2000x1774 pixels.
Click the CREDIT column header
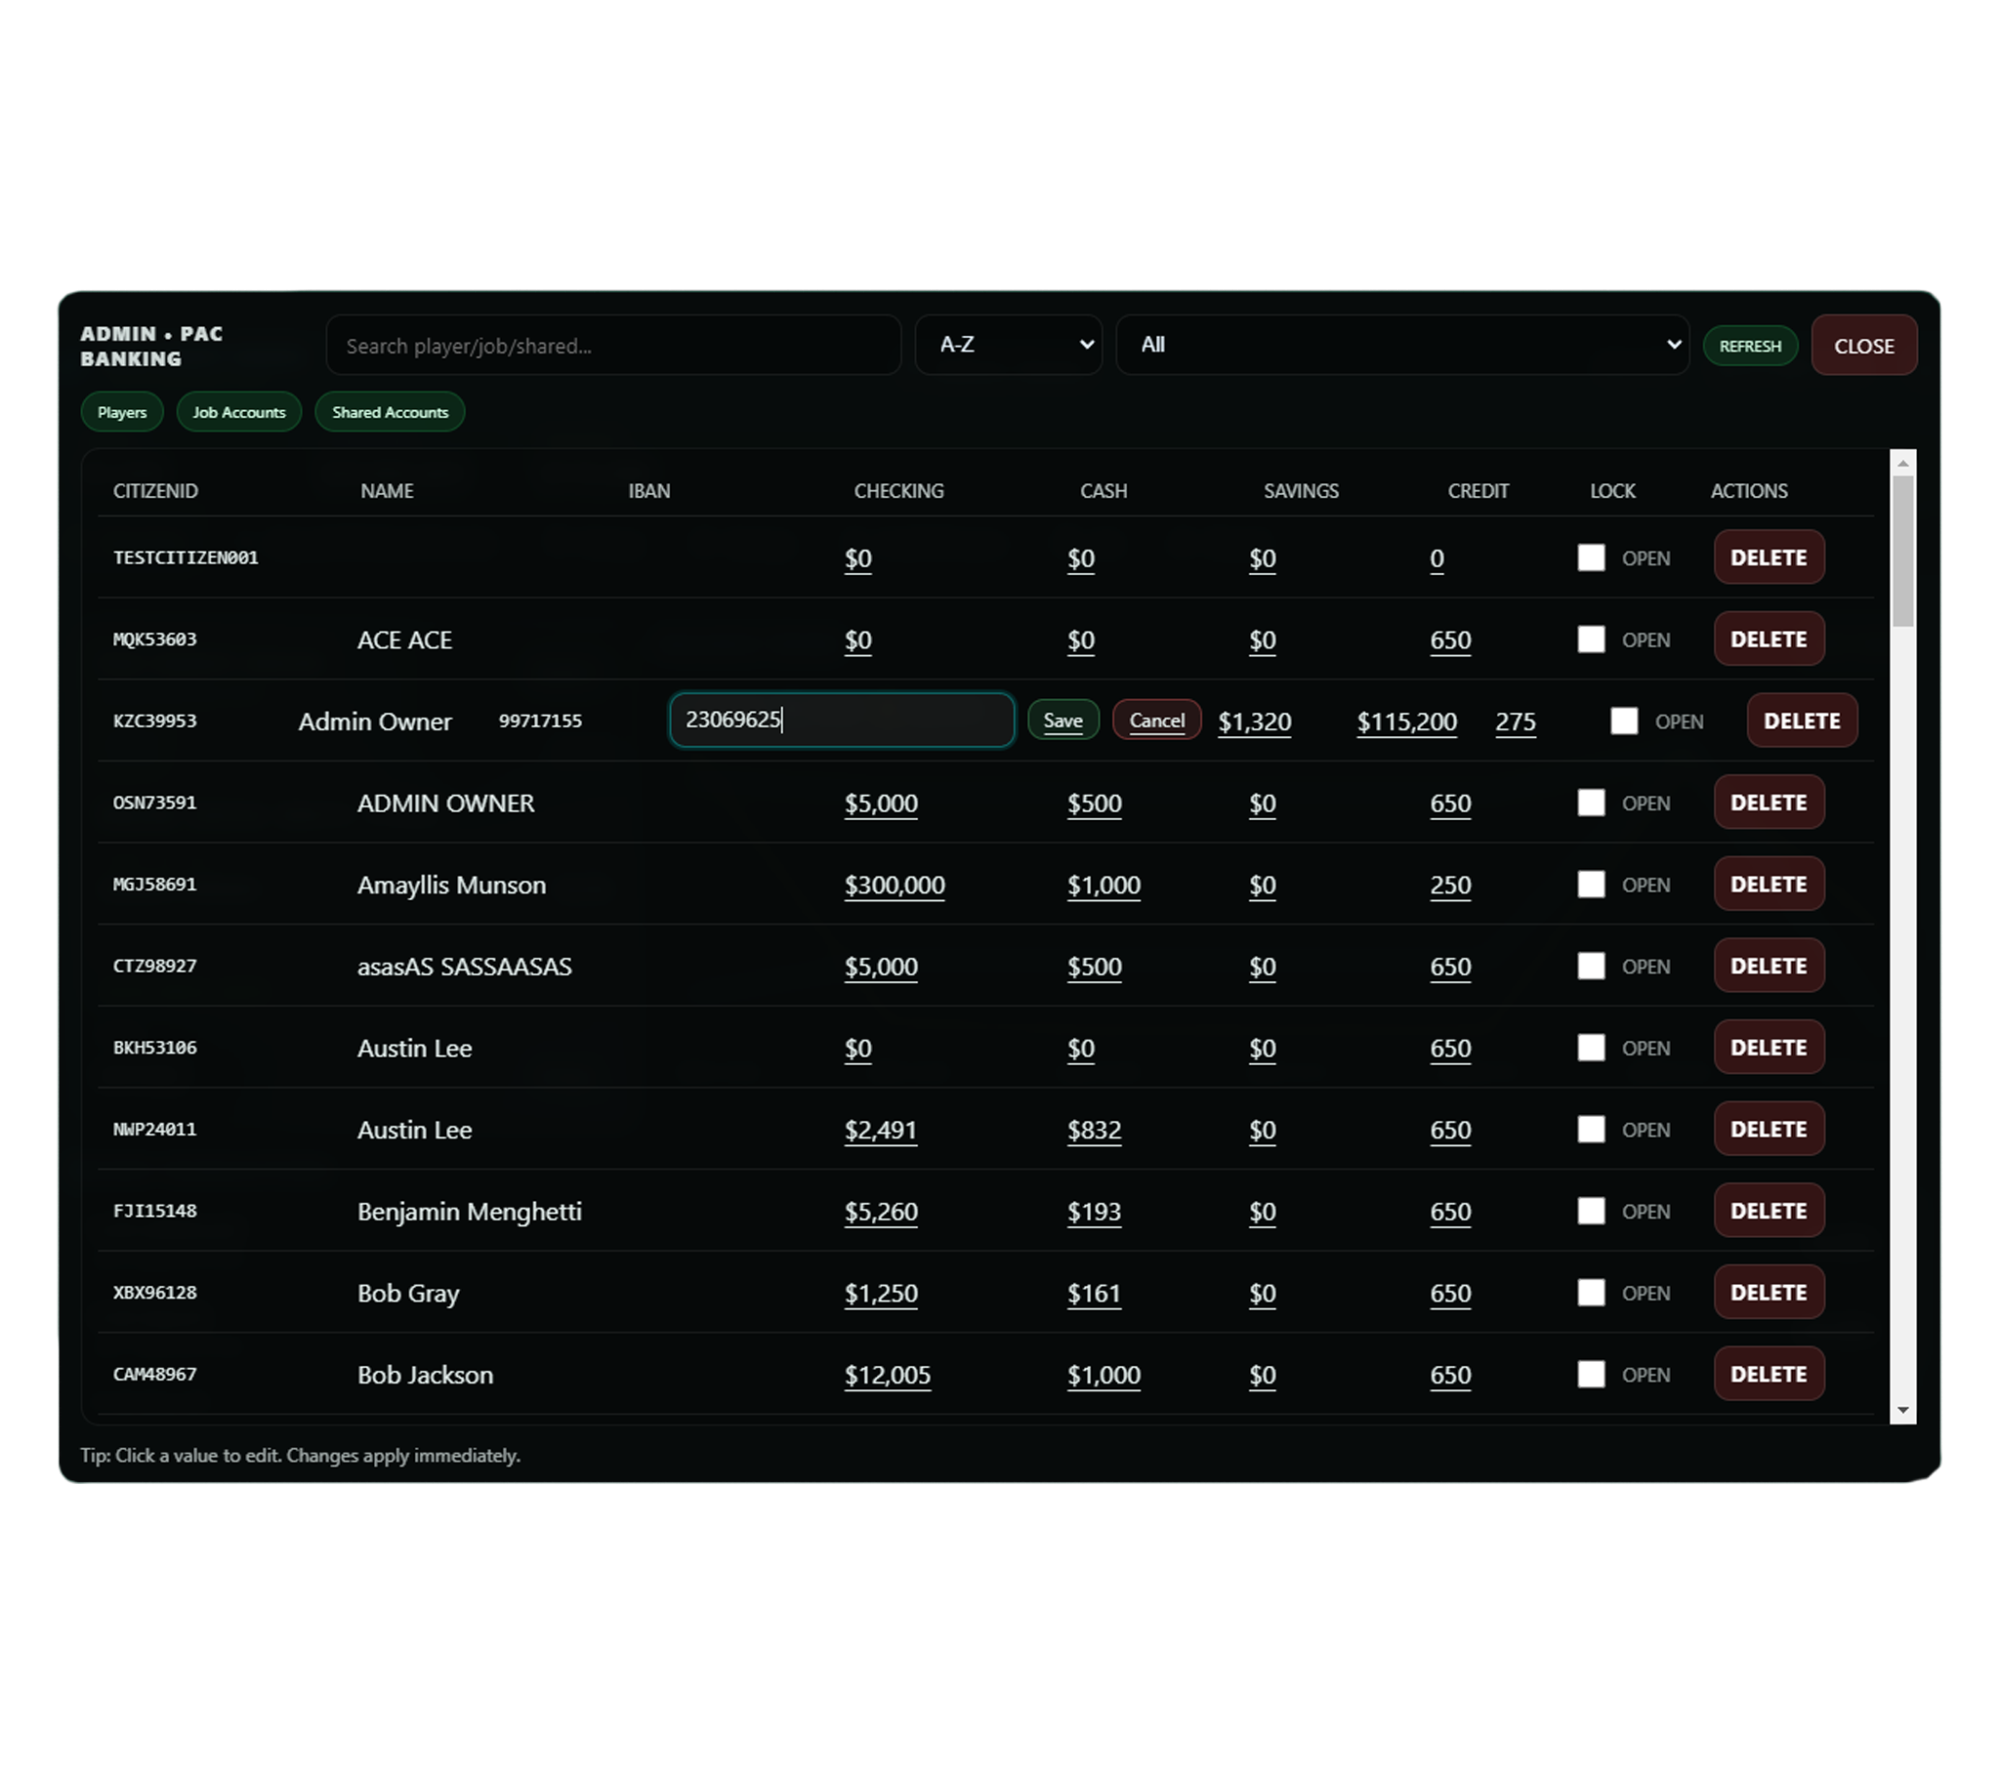[1478, 491]
